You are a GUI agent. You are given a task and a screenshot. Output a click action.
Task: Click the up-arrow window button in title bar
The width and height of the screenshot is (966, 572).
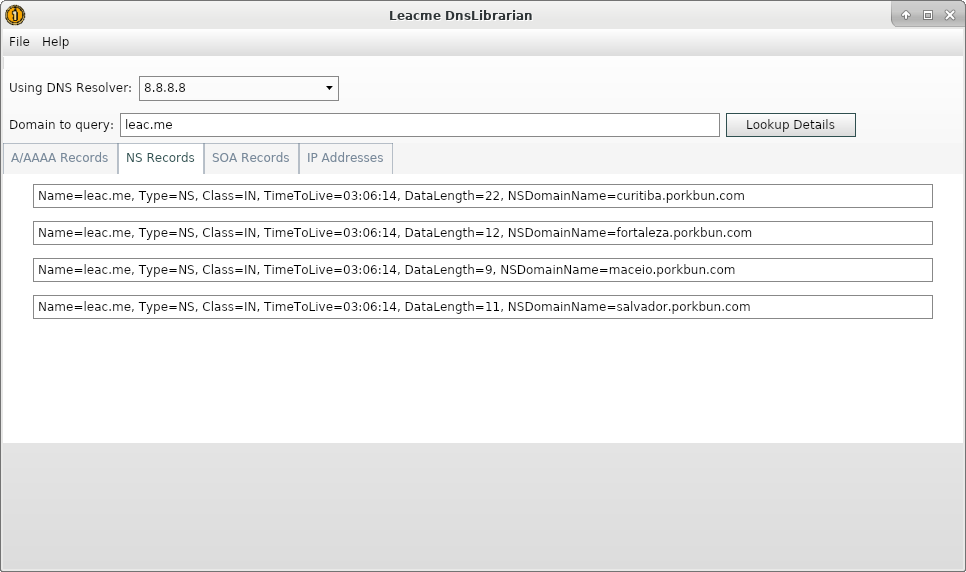905,15
